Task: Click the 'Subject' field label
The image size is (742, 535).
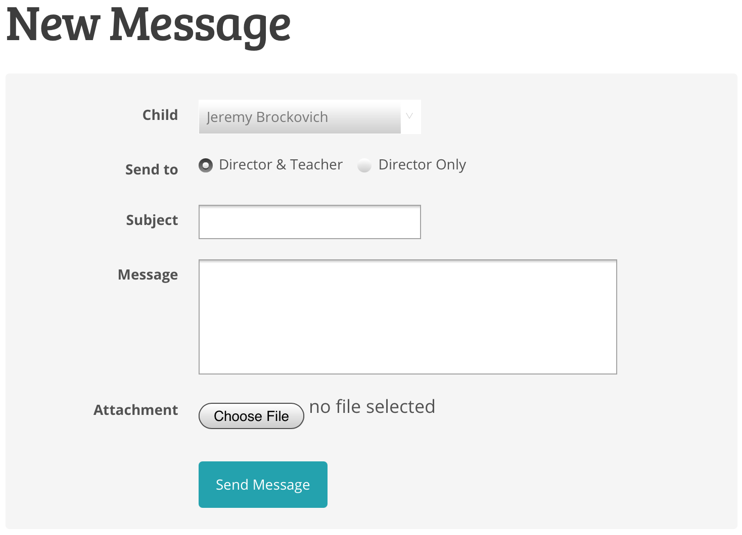Action: tap(152, 220)
